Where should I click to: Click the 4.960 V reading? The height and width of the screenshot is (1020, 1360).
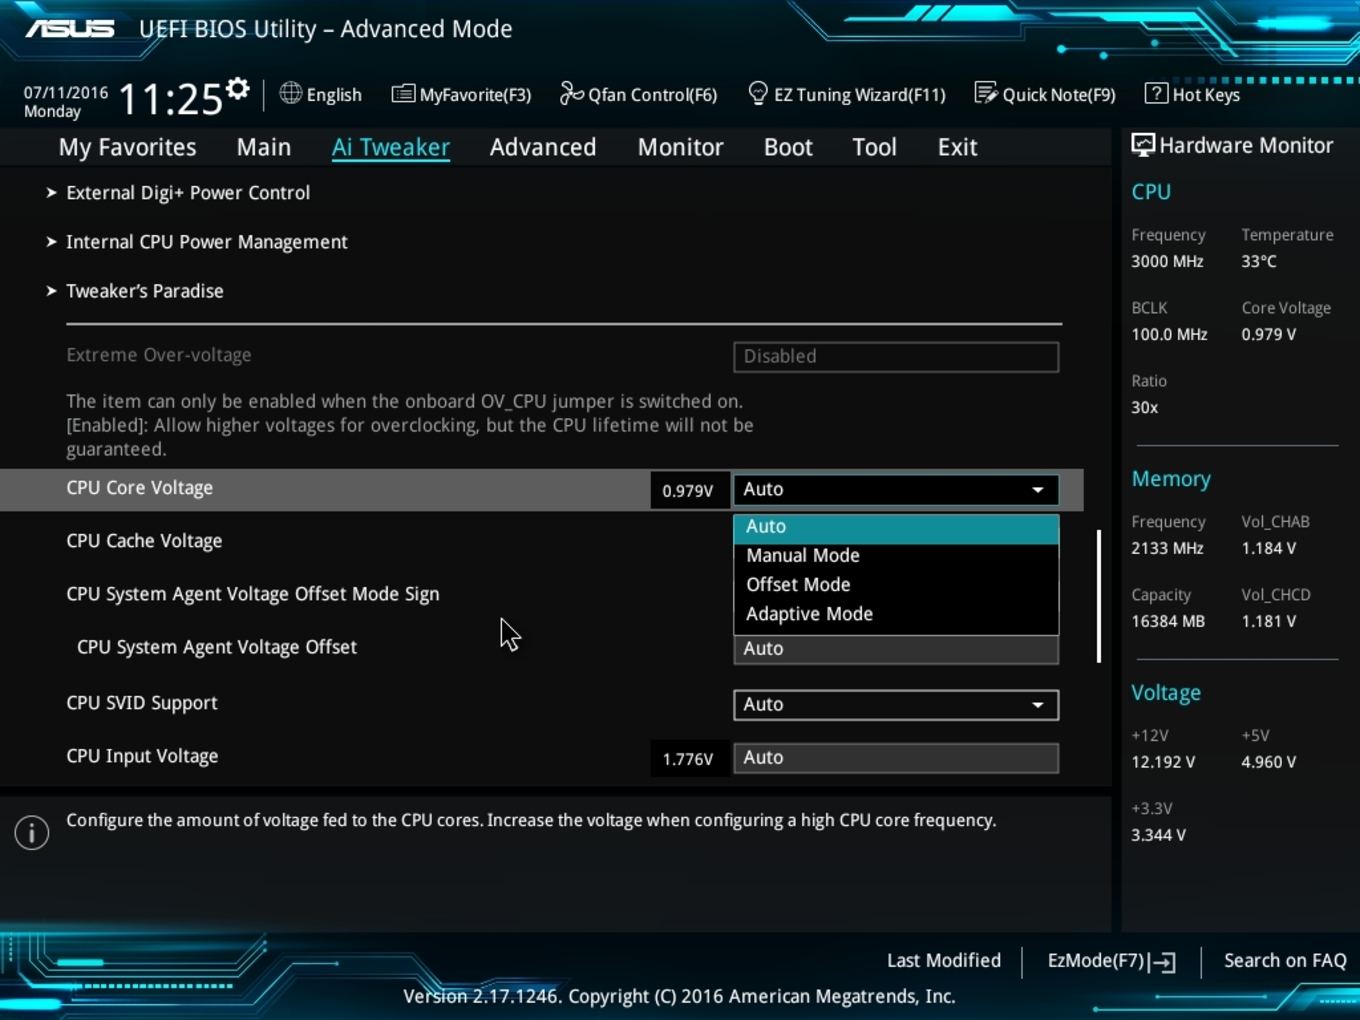(1269, 763)
